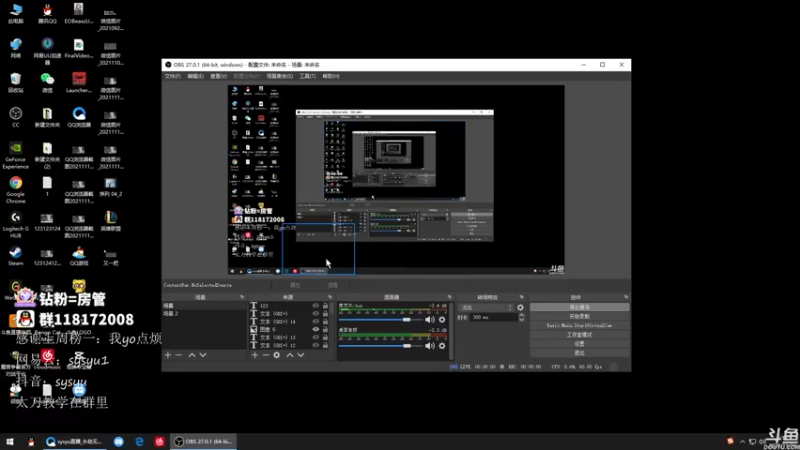The height and width of the screenshot is (450, 800).
Task: Remove selected scene with minus icon
Action: click(x=179, y=355)
